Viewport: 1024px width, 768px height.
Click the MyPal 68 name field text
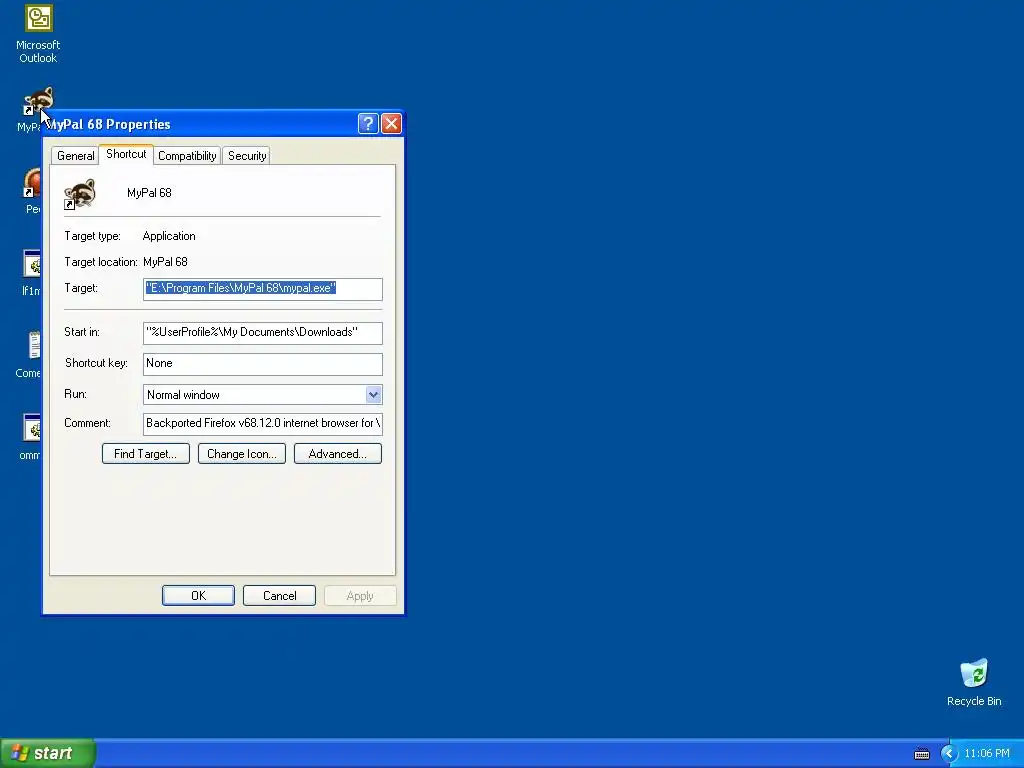pyautogui.click(x=150, y=193)
